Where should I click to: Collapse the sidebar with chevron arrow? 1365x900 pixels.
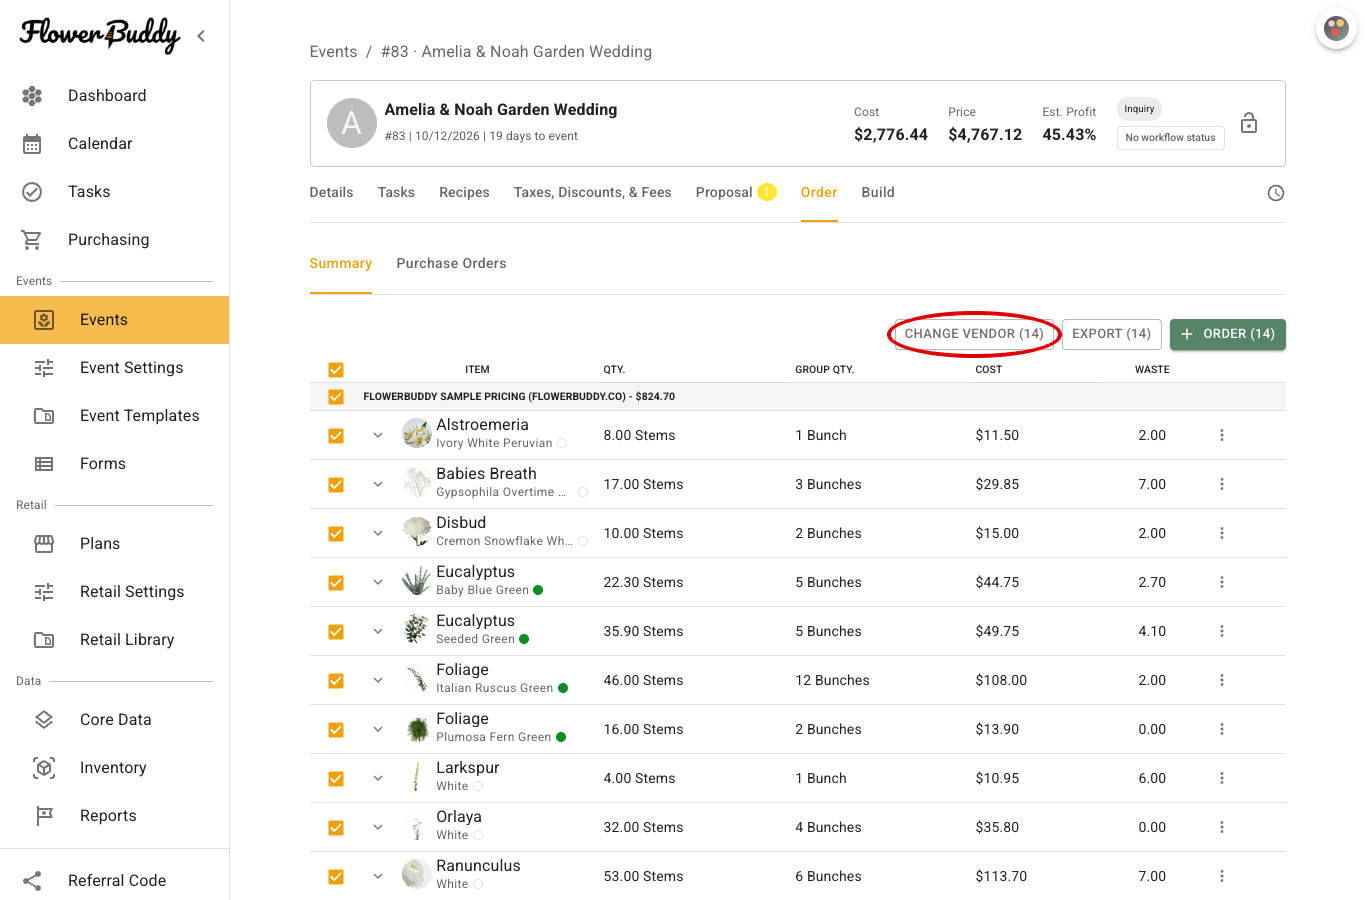click(201, 36)
